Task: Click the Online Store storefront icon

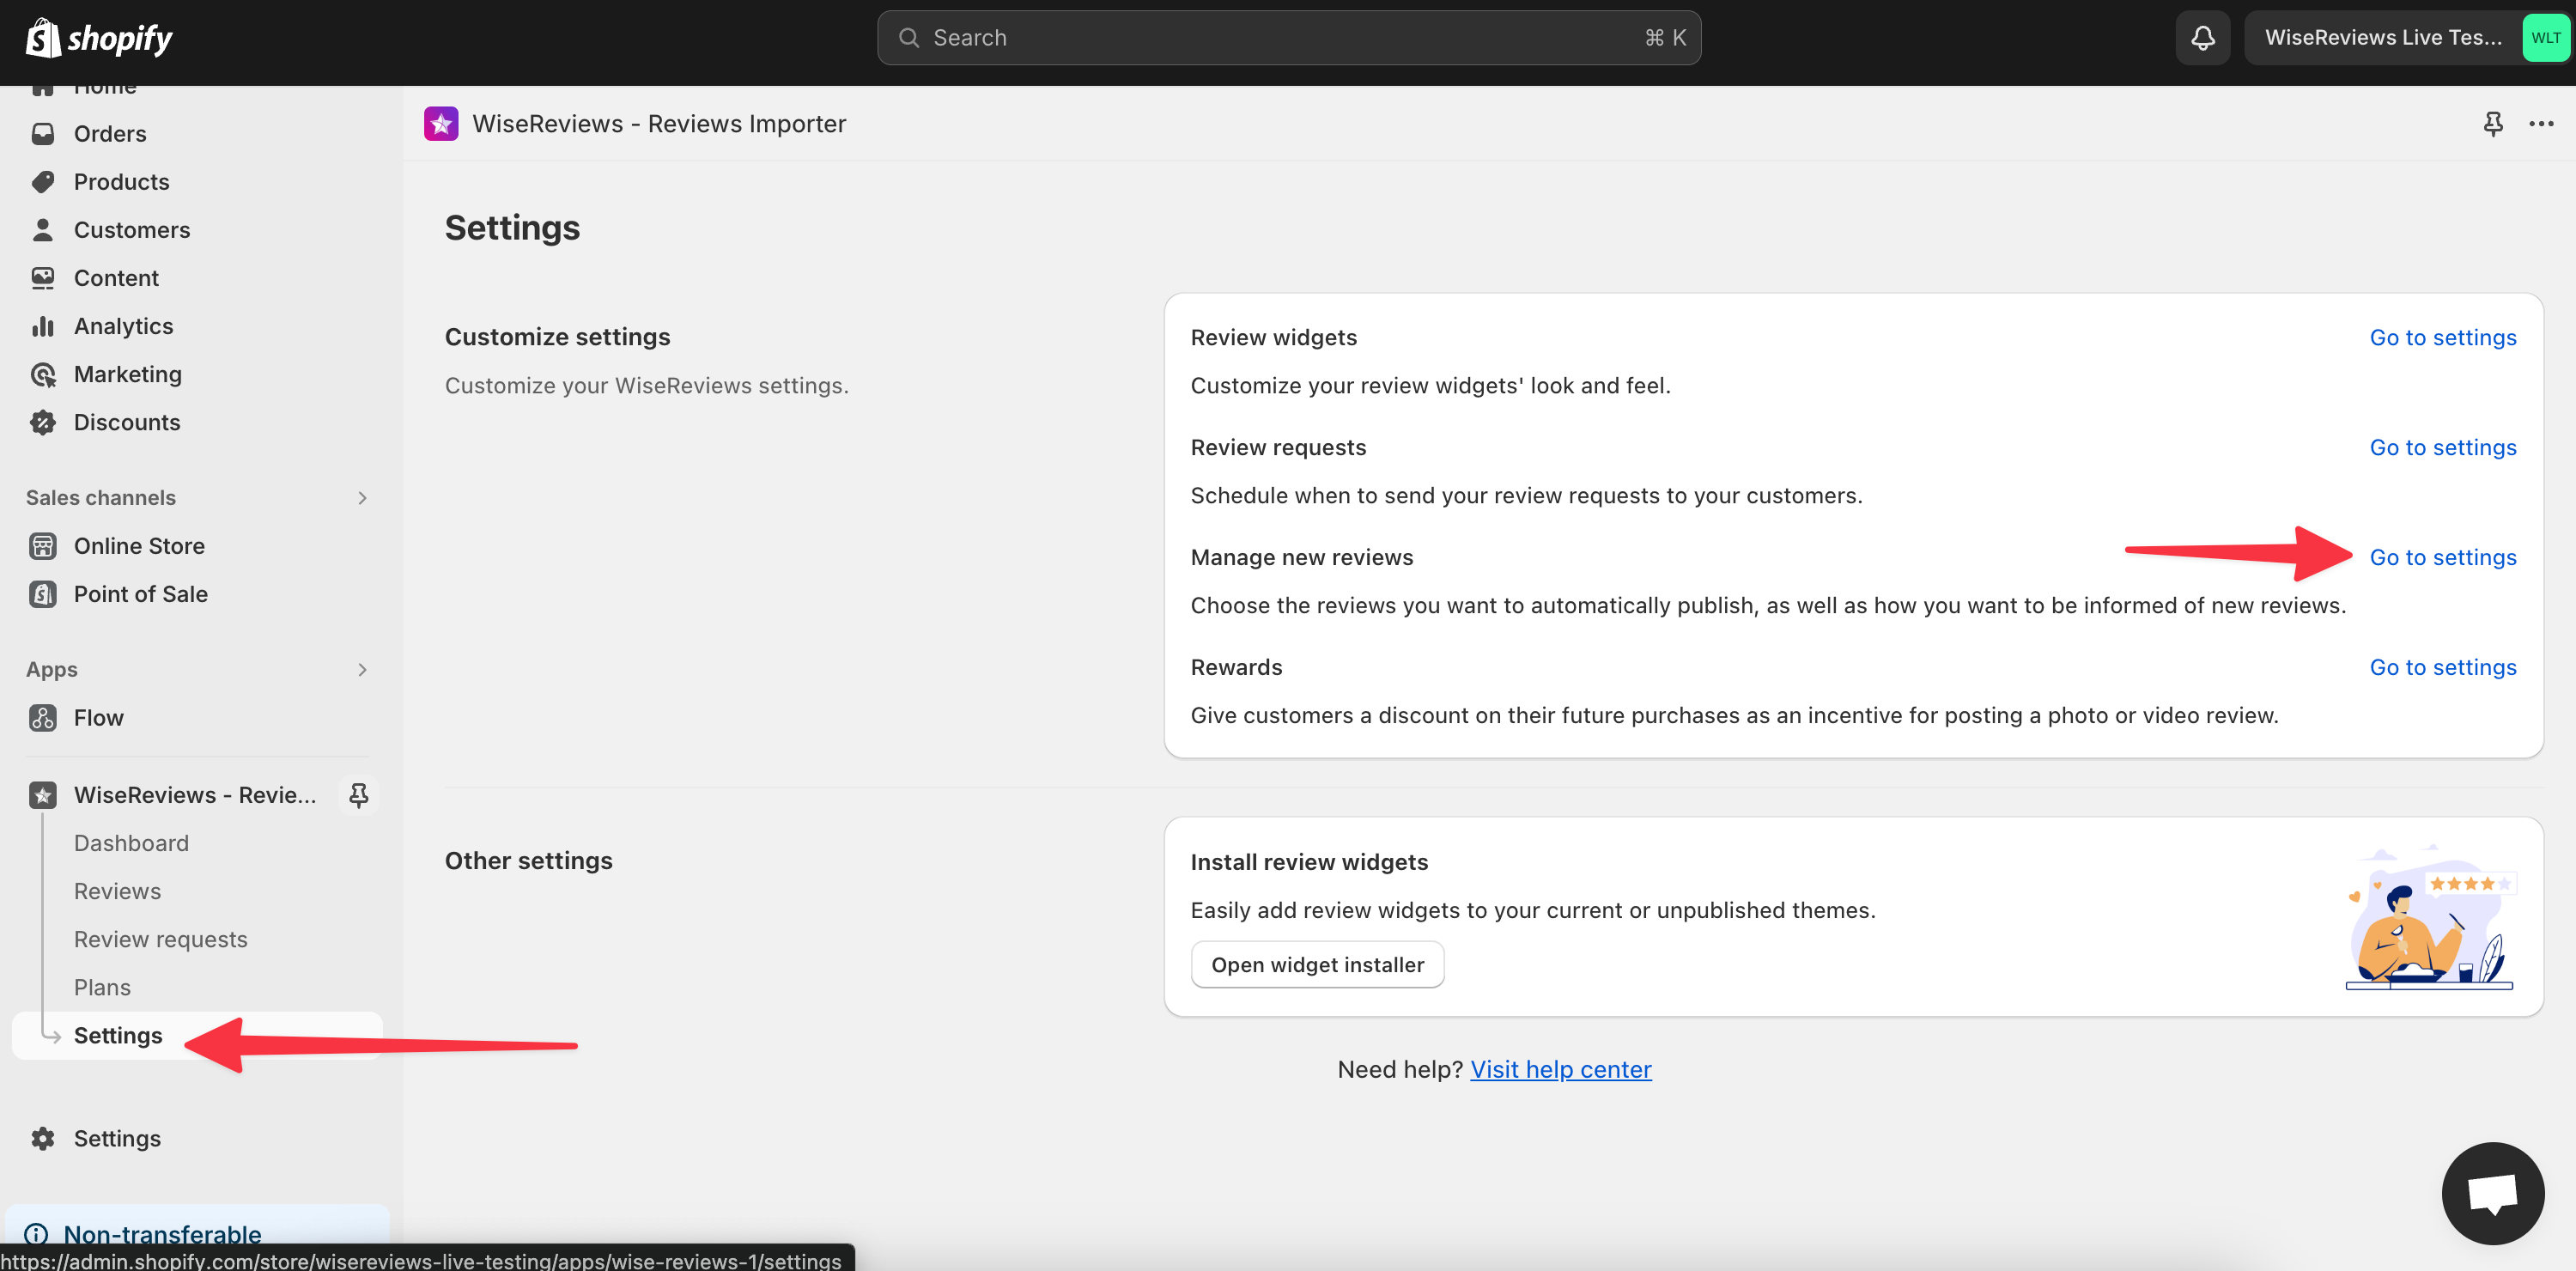Action: tap(43, 546)
